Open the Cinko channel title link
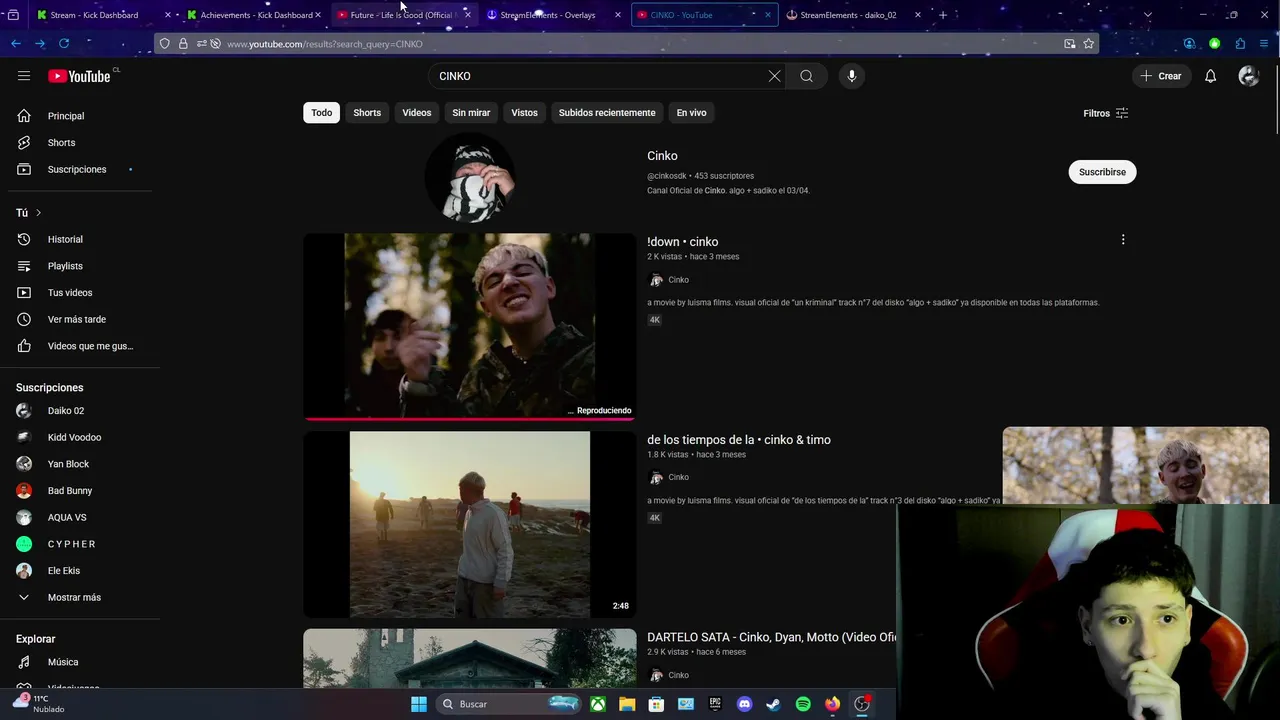The width and height of the screenshot is (1280, 720). [x=662, y=156]
